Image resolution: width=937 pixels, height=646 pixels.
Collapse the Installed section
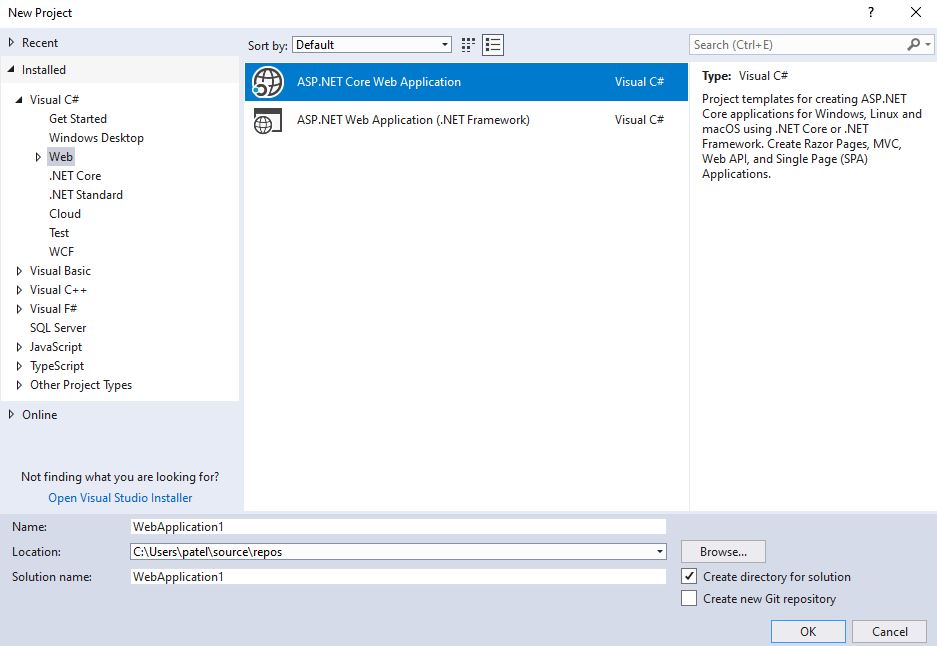point(11,69)
